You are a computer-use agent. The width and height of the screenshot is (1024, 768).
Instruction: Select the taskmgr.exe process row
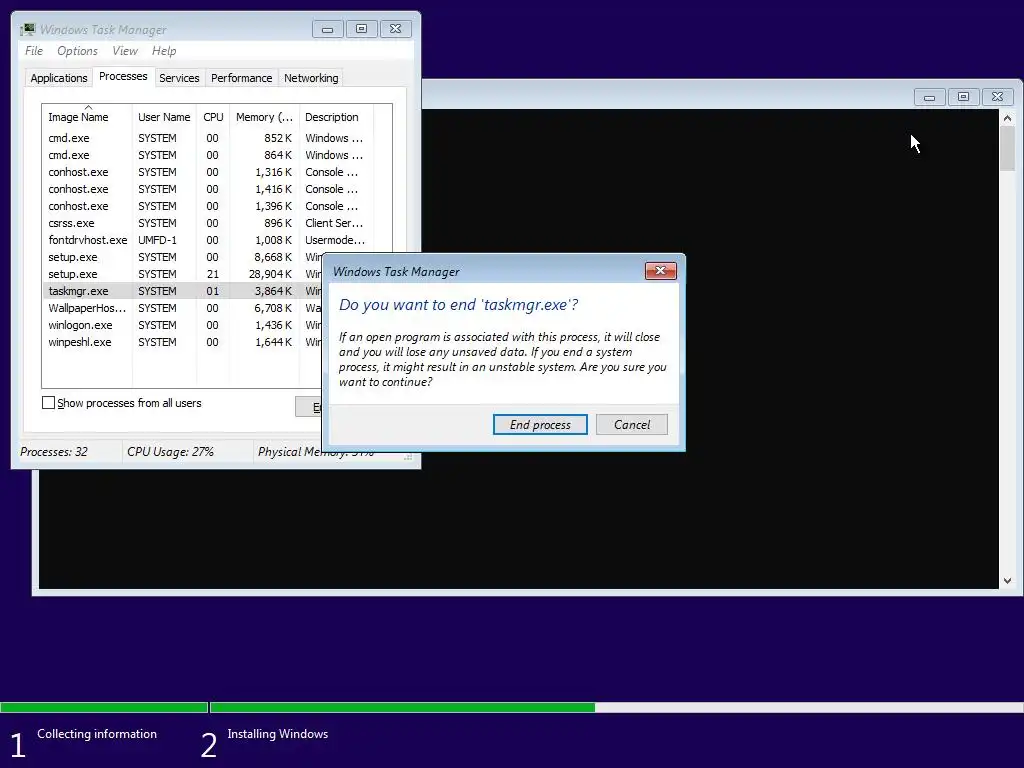click(183, 291)
